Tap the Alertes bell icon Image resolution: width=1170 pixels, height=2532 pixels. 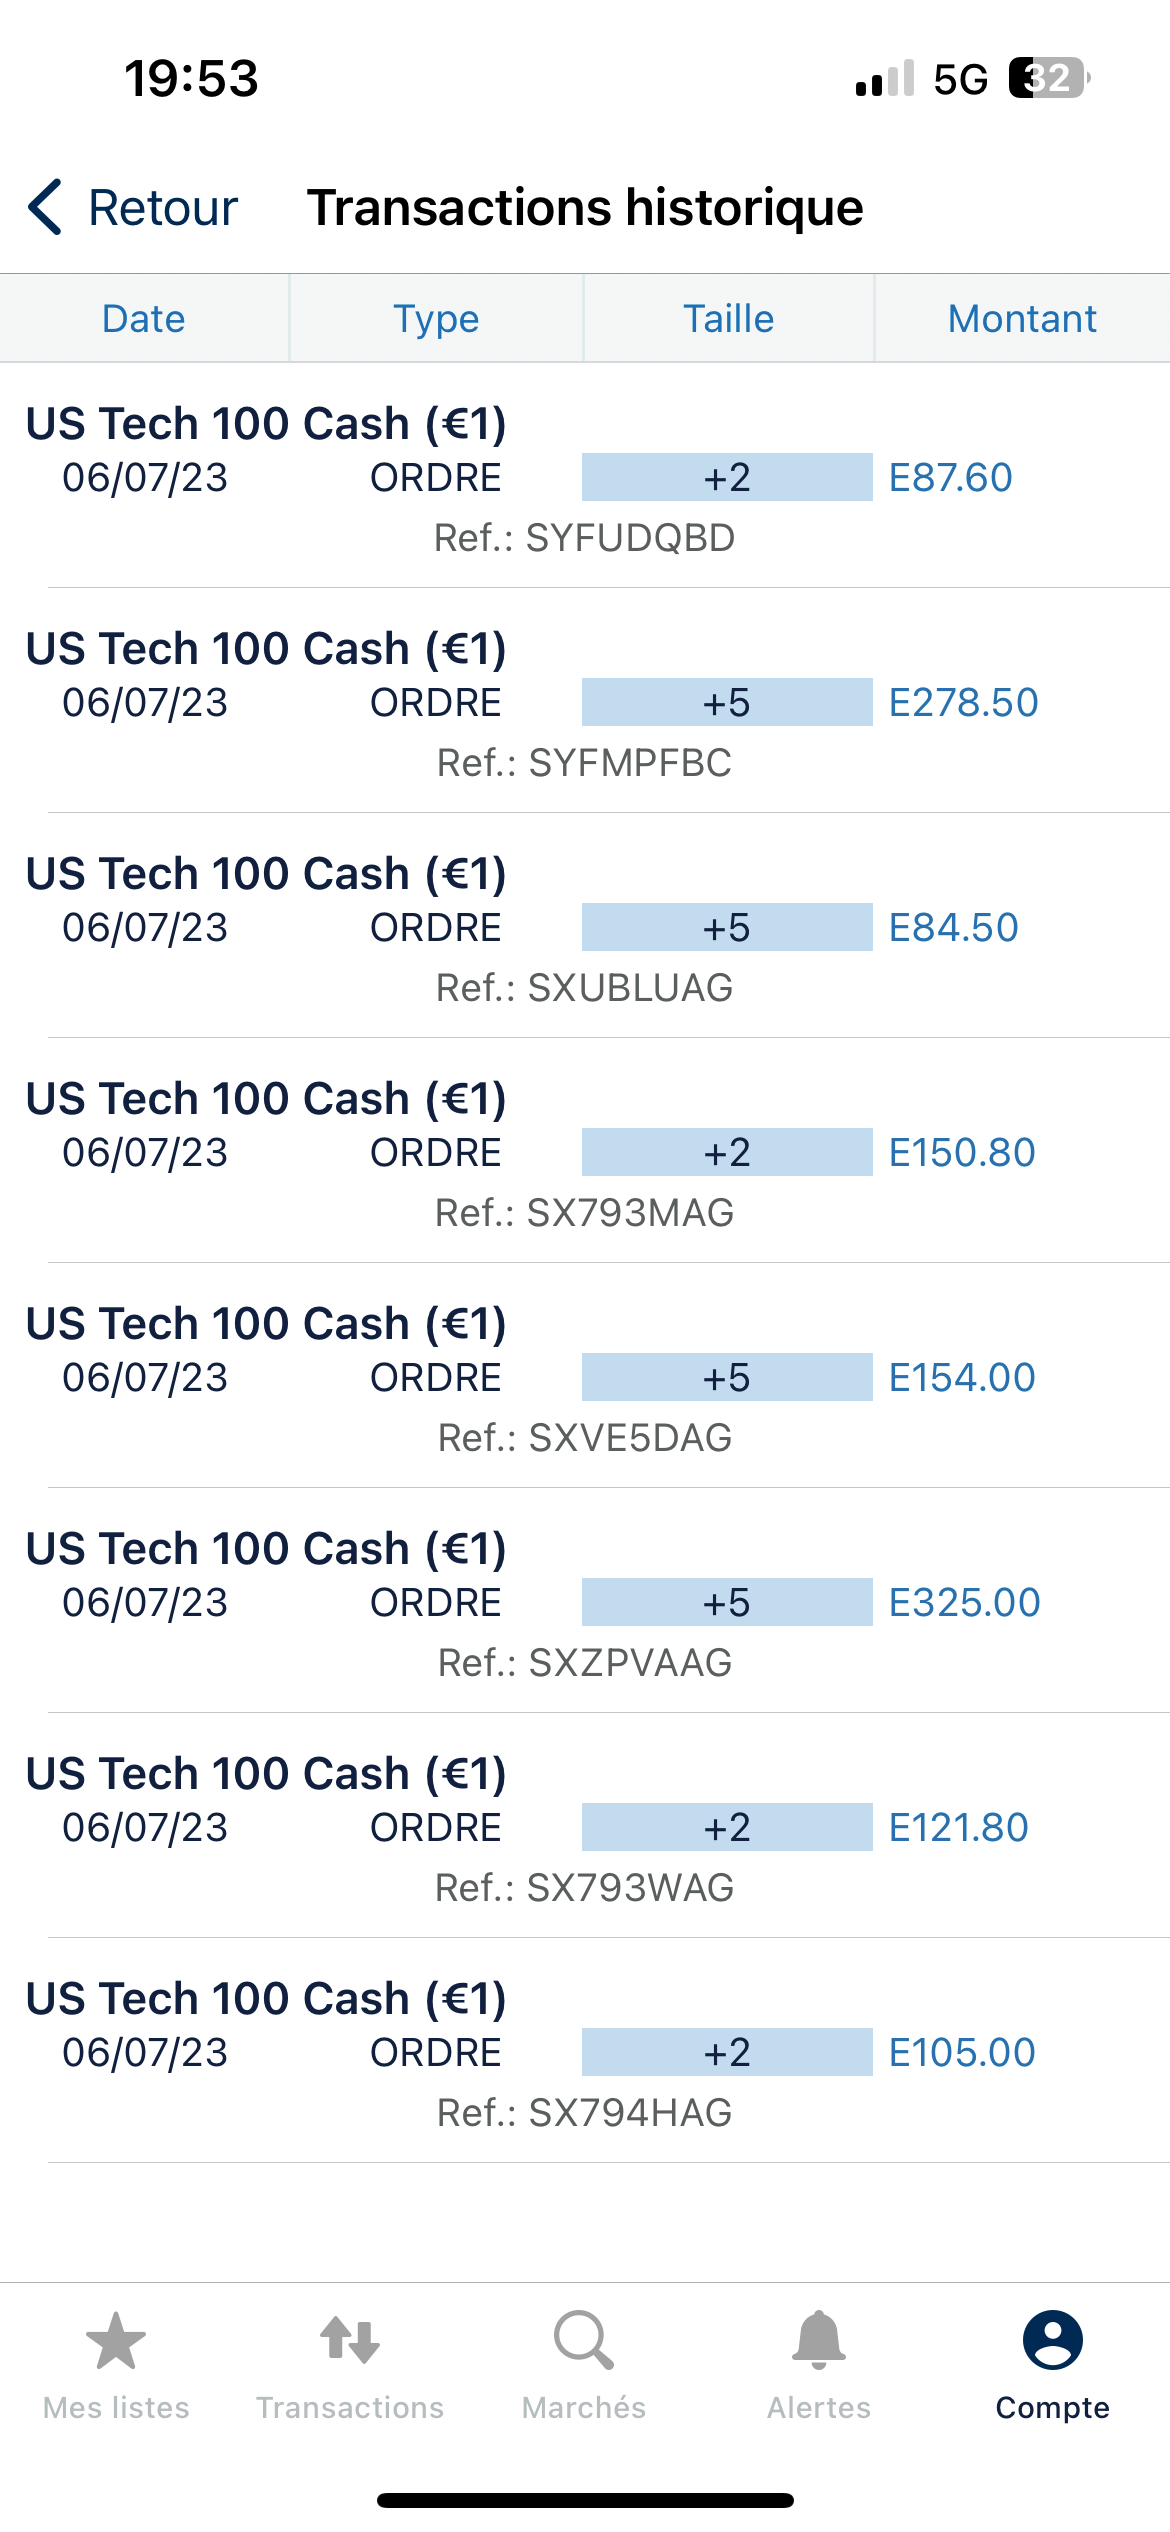coord(818,2342)
